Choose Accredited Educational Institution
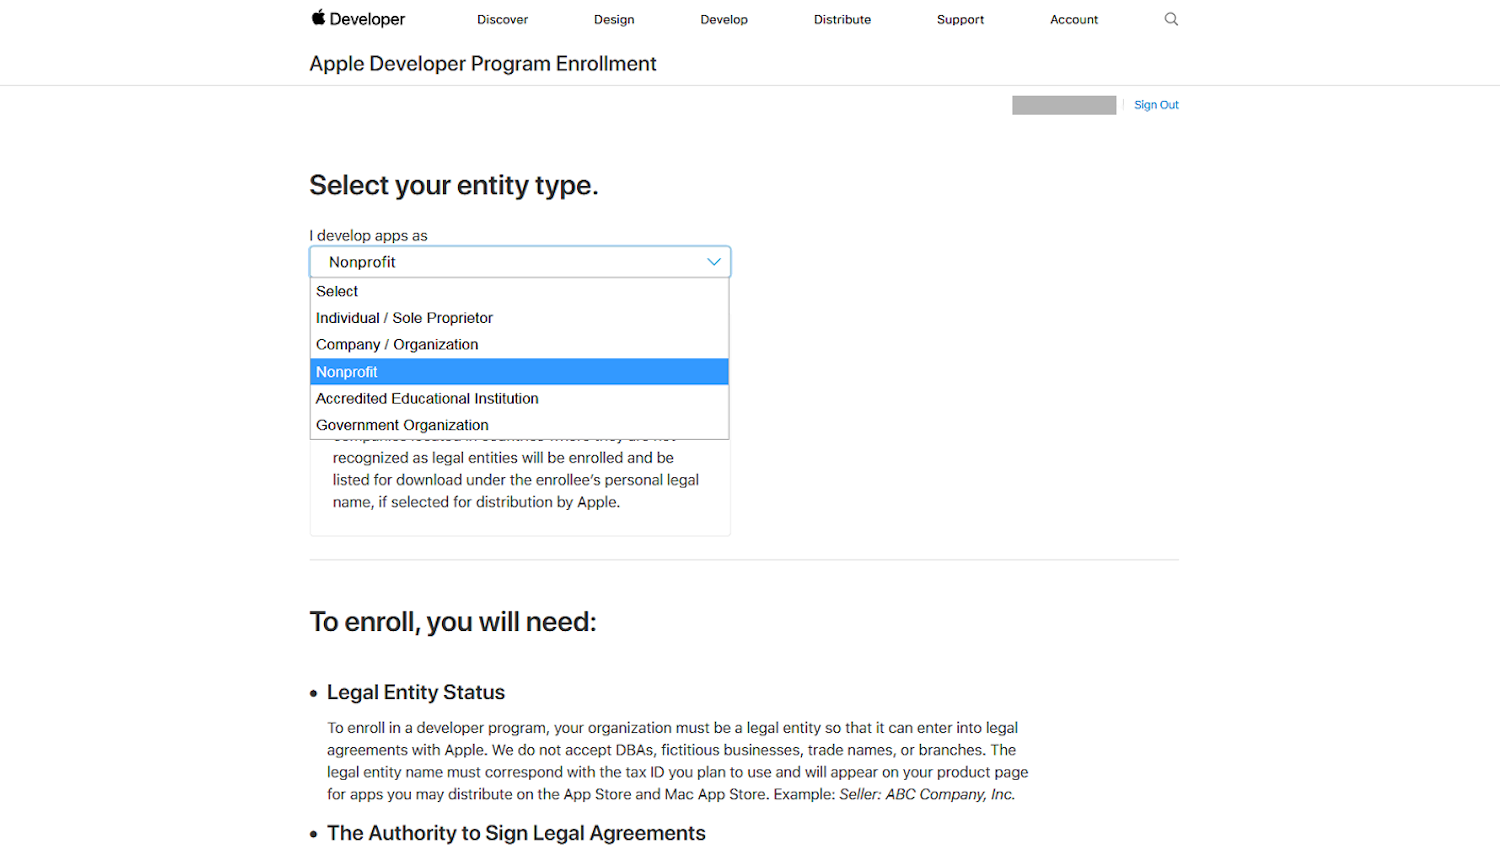The width and height of the screenshot is (1500, 850). pyautogui.click(x=520, y=398)
